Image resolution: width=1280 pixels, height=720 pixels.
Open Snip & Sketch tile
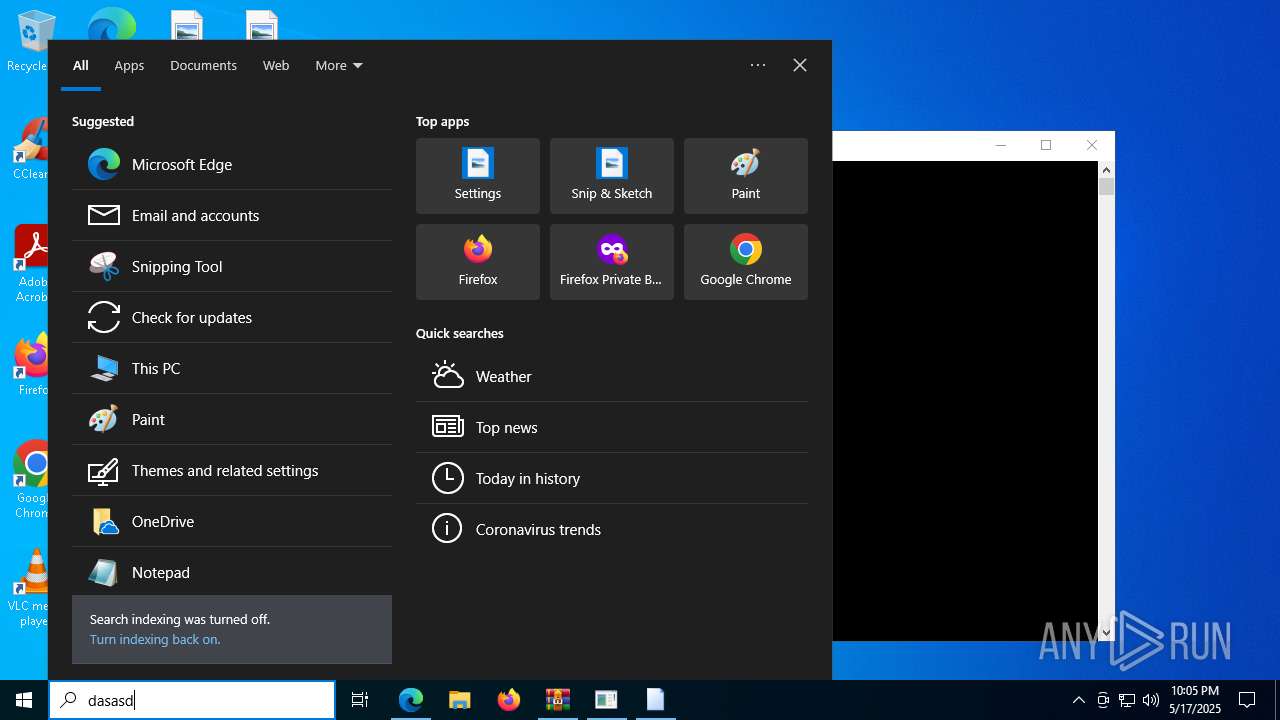point(612,176)
